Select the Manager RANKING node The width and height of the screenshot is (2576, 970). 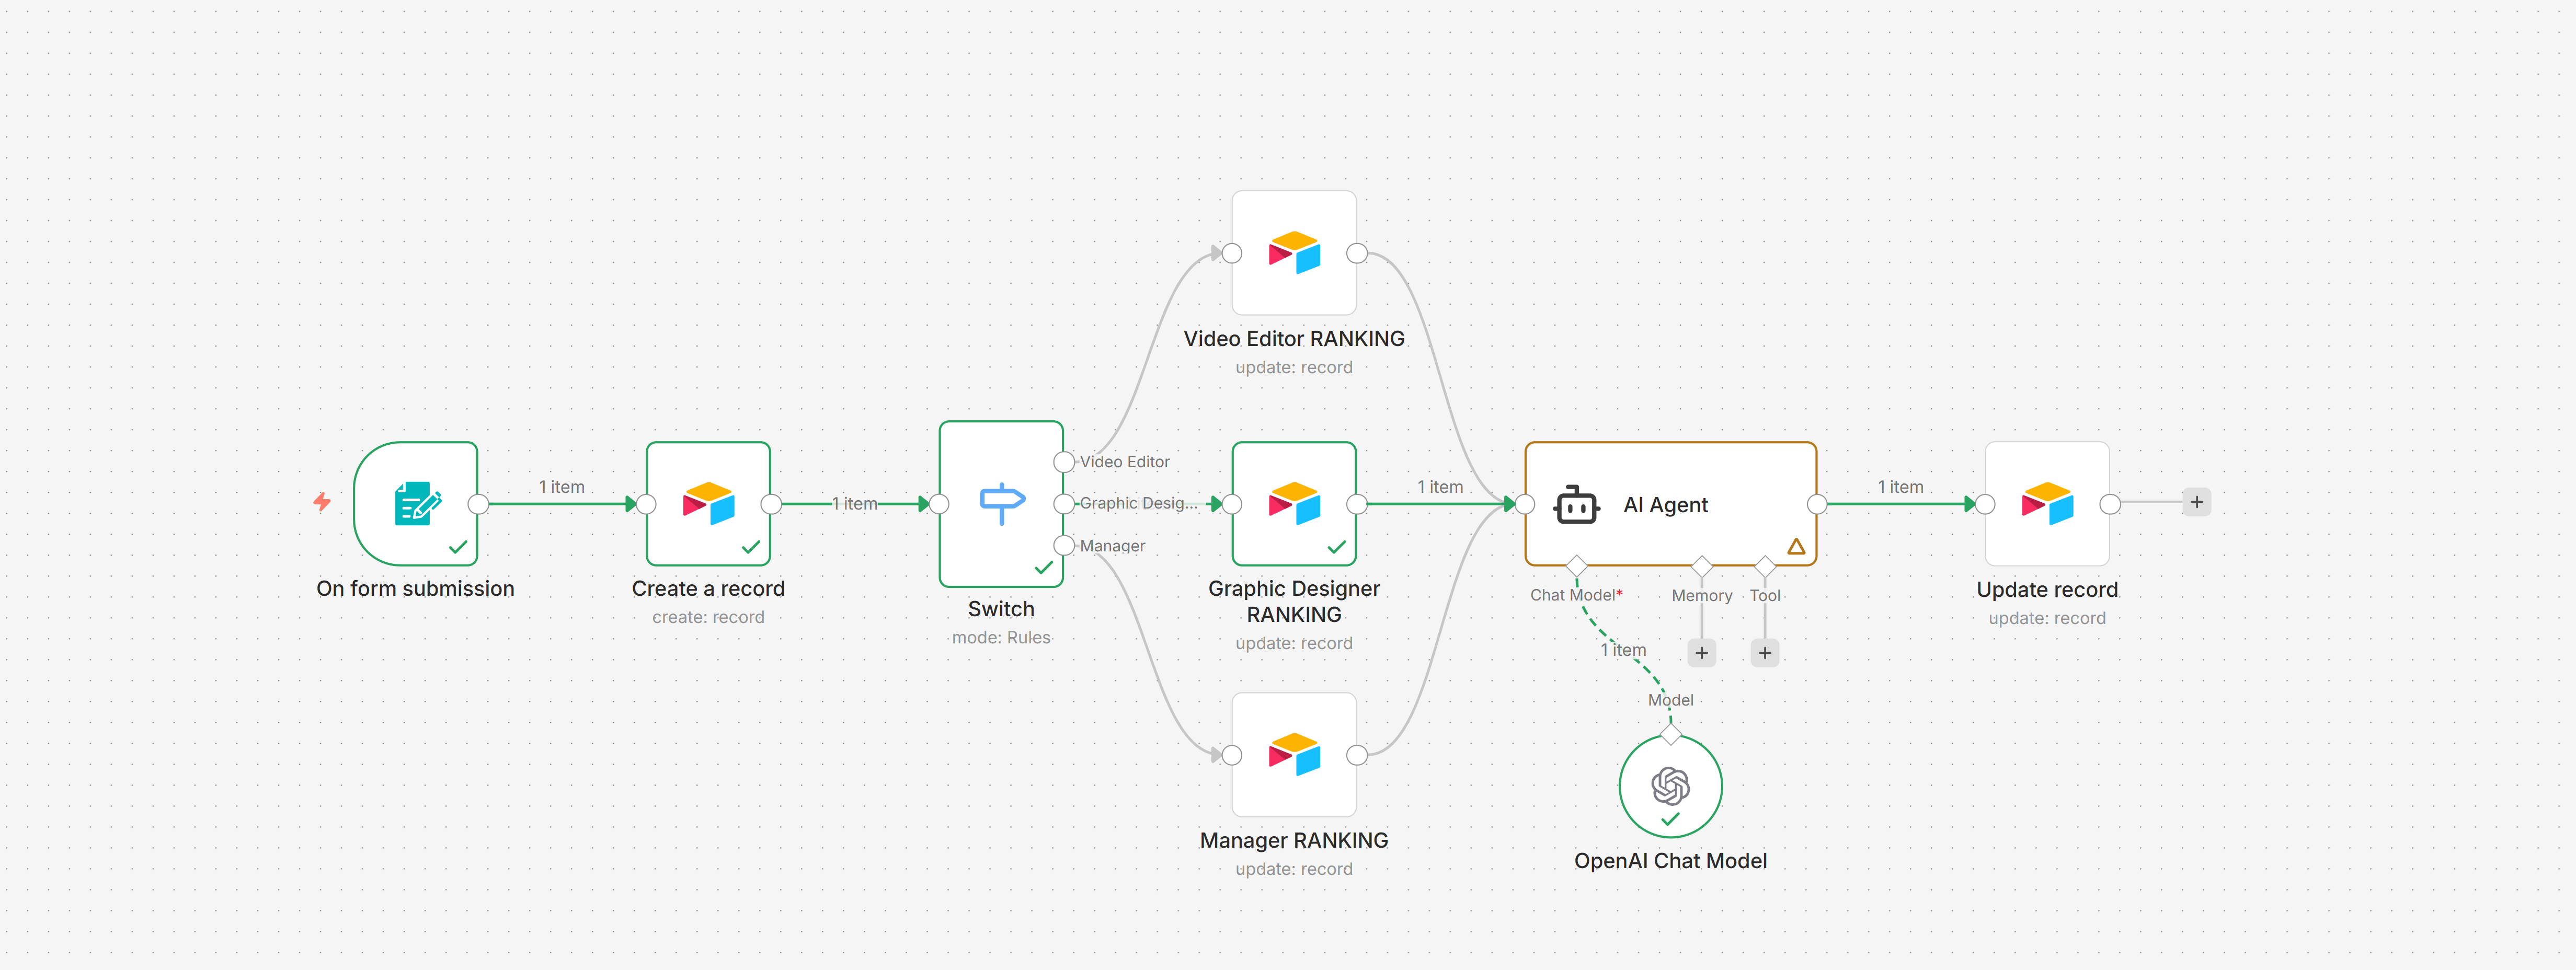click(1293, 755)
